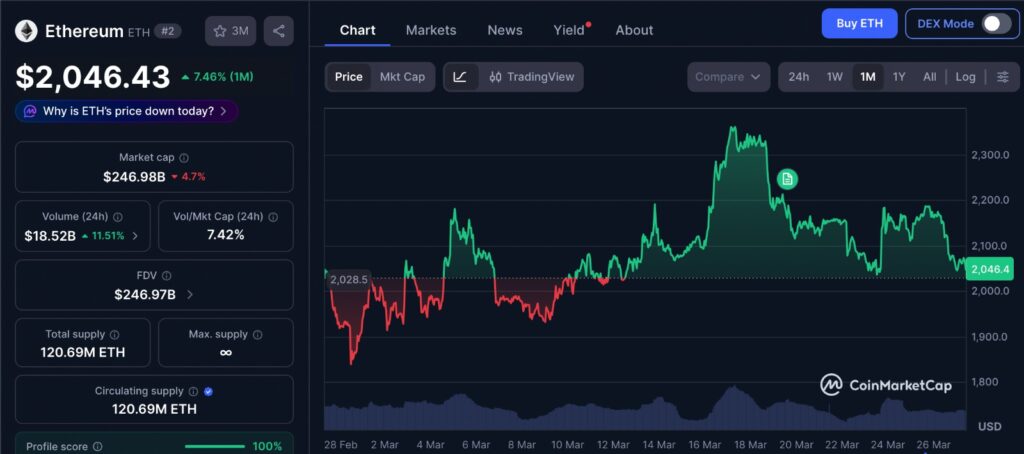Open the Markets tab
The height and width of the screenshot is (454, 1024).
(431, 30)
